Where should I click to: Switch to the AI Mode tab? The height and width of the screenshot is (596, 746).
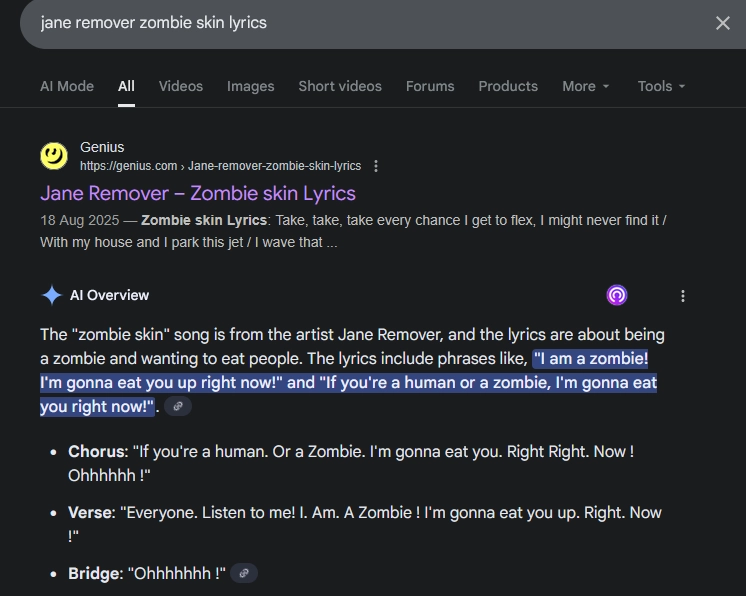(x=67, y=86)
